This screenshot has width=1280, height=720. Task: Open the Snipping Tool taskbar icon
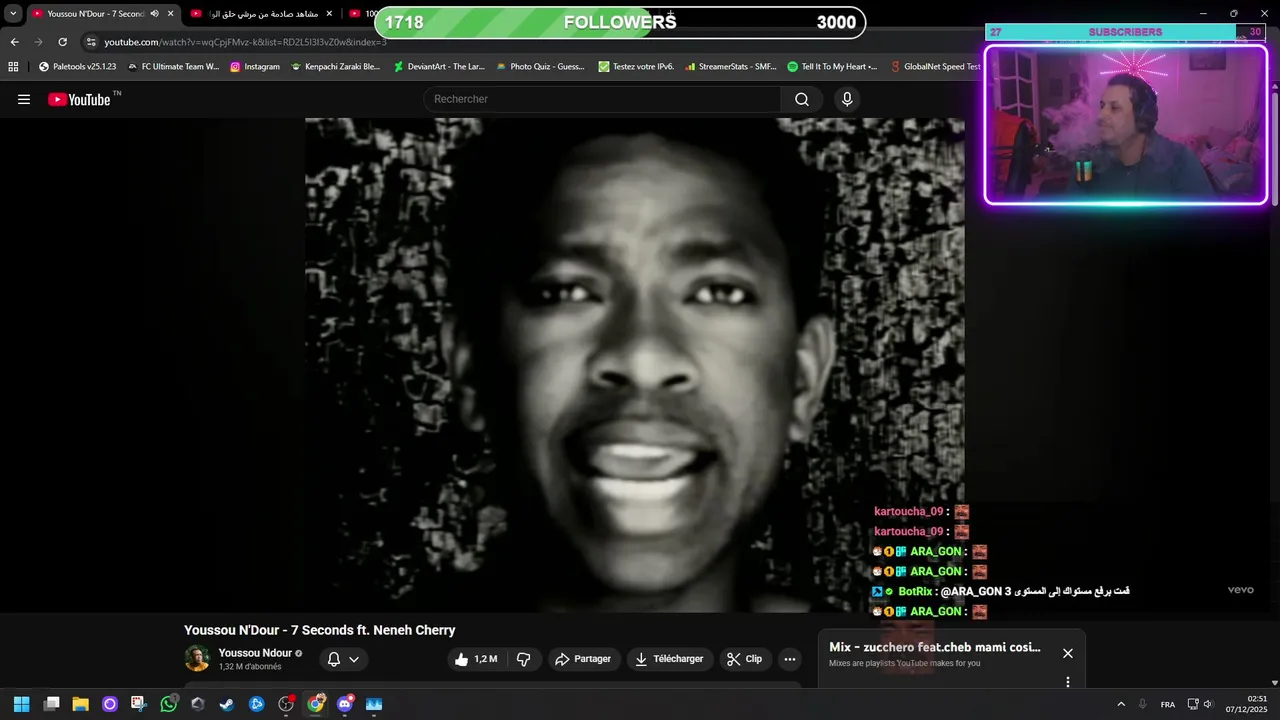(138, 704)
